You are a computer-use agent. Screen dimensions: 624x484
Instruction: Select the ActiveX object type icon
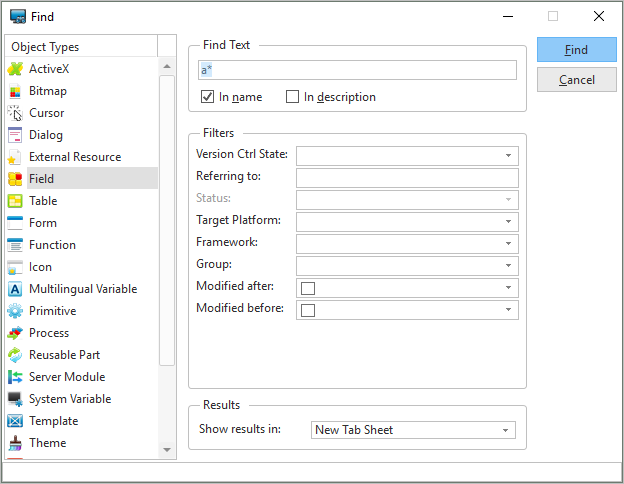click(15, 69)
